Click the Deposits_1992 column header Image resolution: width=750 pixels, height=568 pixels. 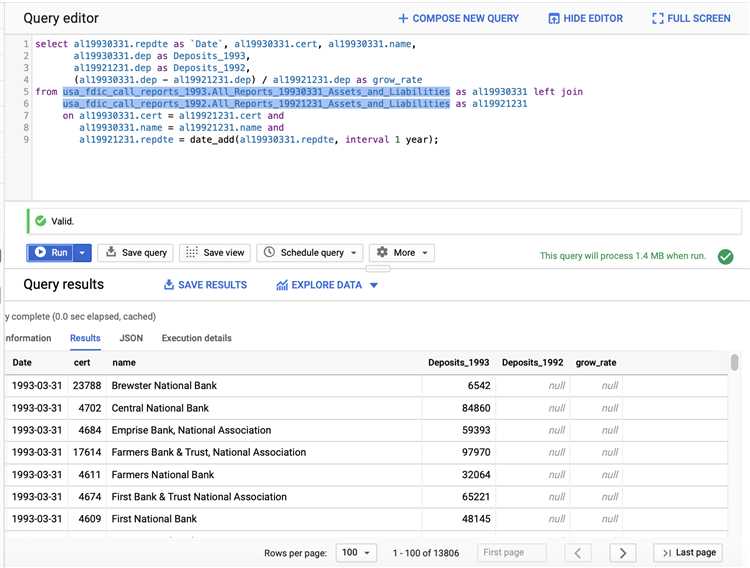(532, 362)
